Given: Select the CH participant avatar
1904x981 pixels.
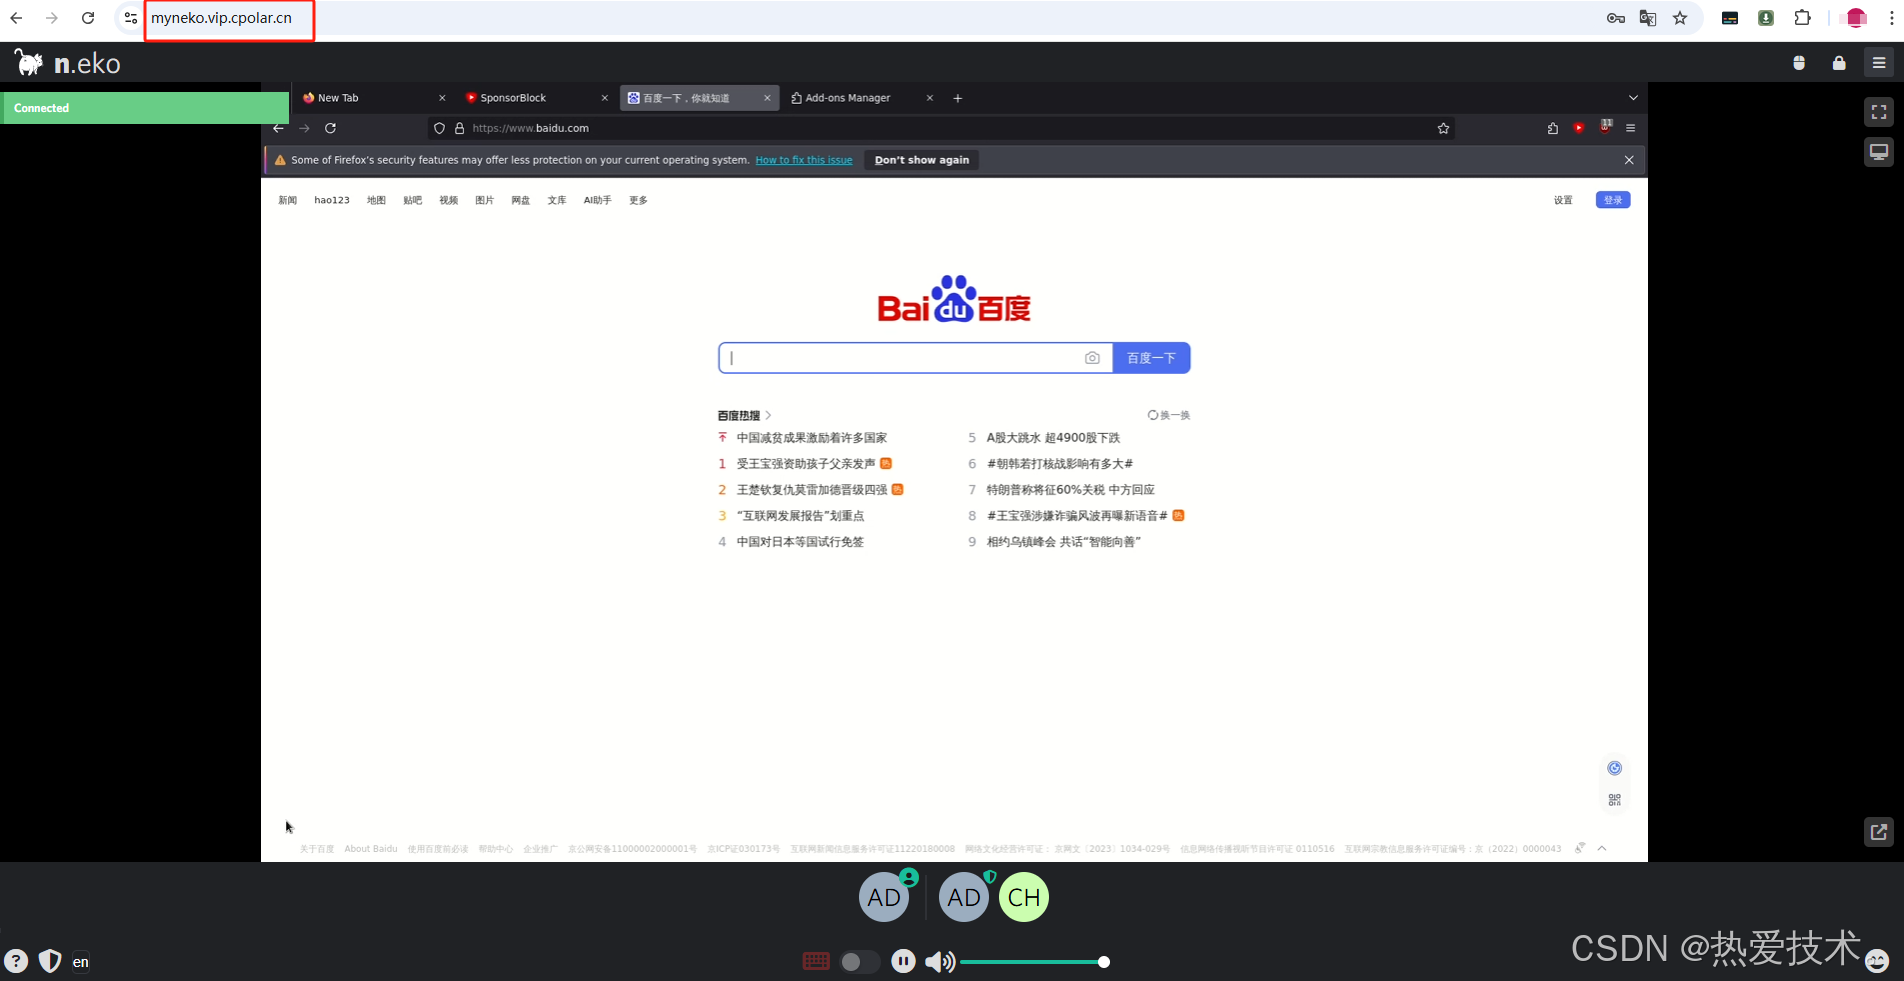Looking at the screenshot, I should click(x=1024, y=897).
